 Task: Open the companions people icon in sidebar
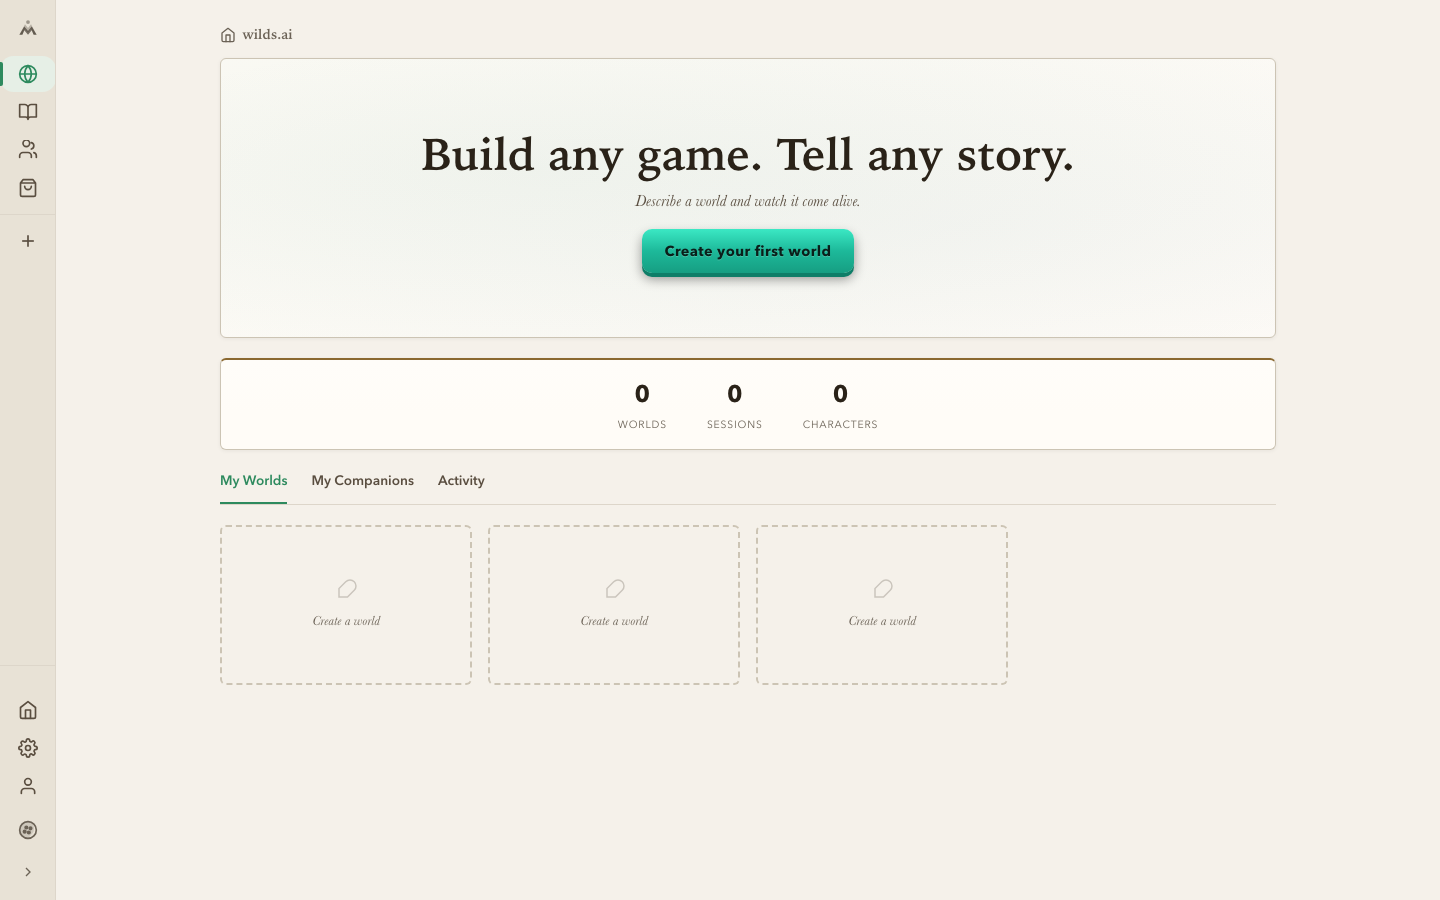point(28,149)
